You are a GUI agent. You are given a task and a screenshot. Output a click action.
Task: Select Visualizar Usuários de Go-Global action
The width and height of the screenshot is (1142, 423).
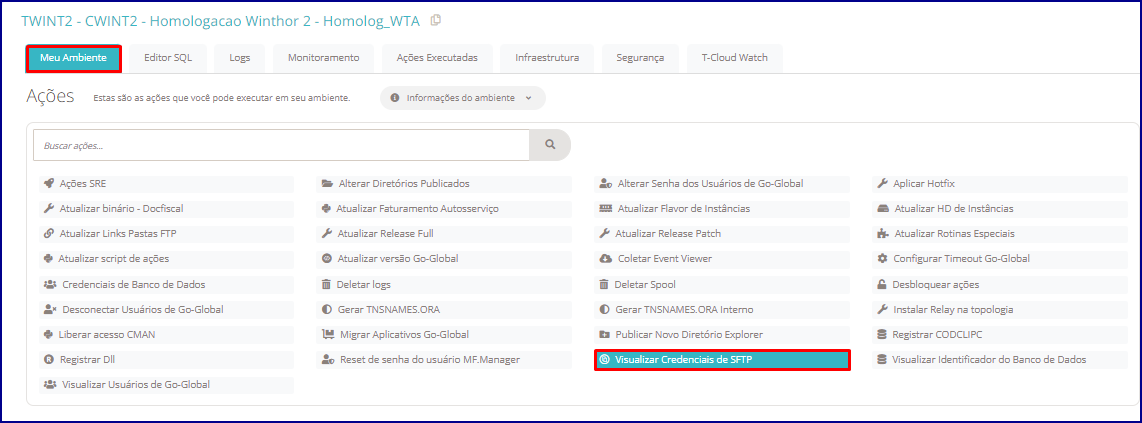[x=167, y=384]
